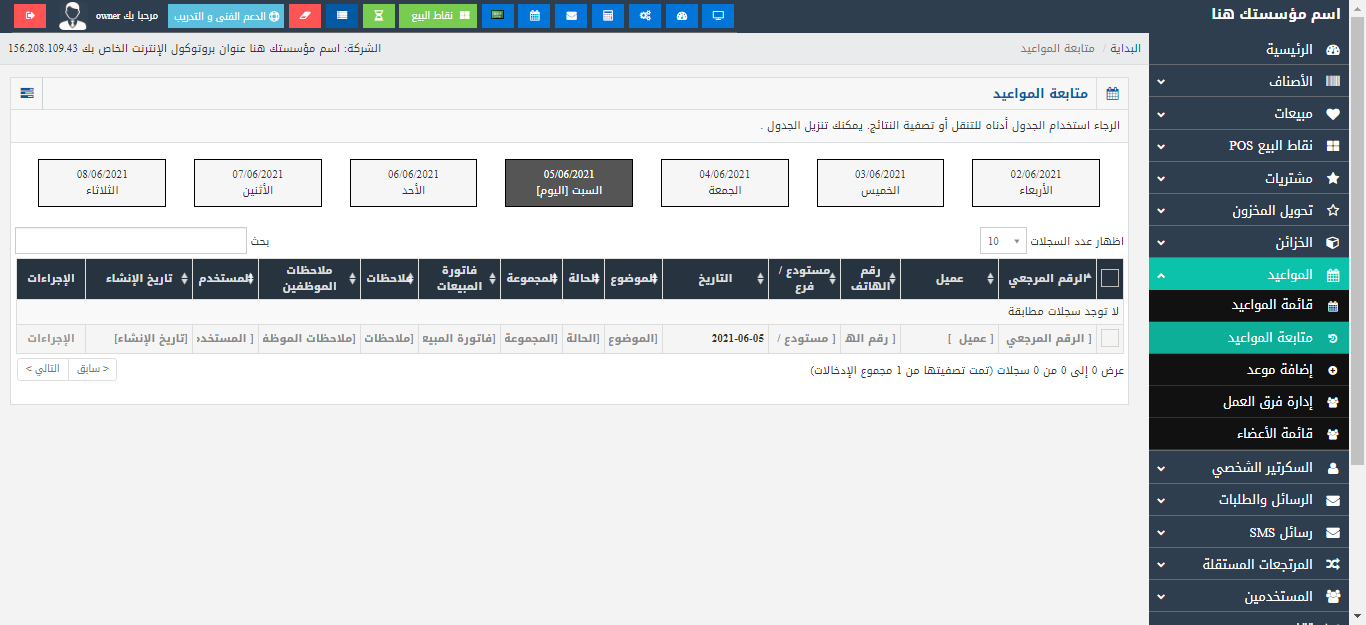Viewport: 1366px width, 625px height.
Task: Open the calendar icon in top toolbar
Action: pyautogui.click(x=535, y=16)
